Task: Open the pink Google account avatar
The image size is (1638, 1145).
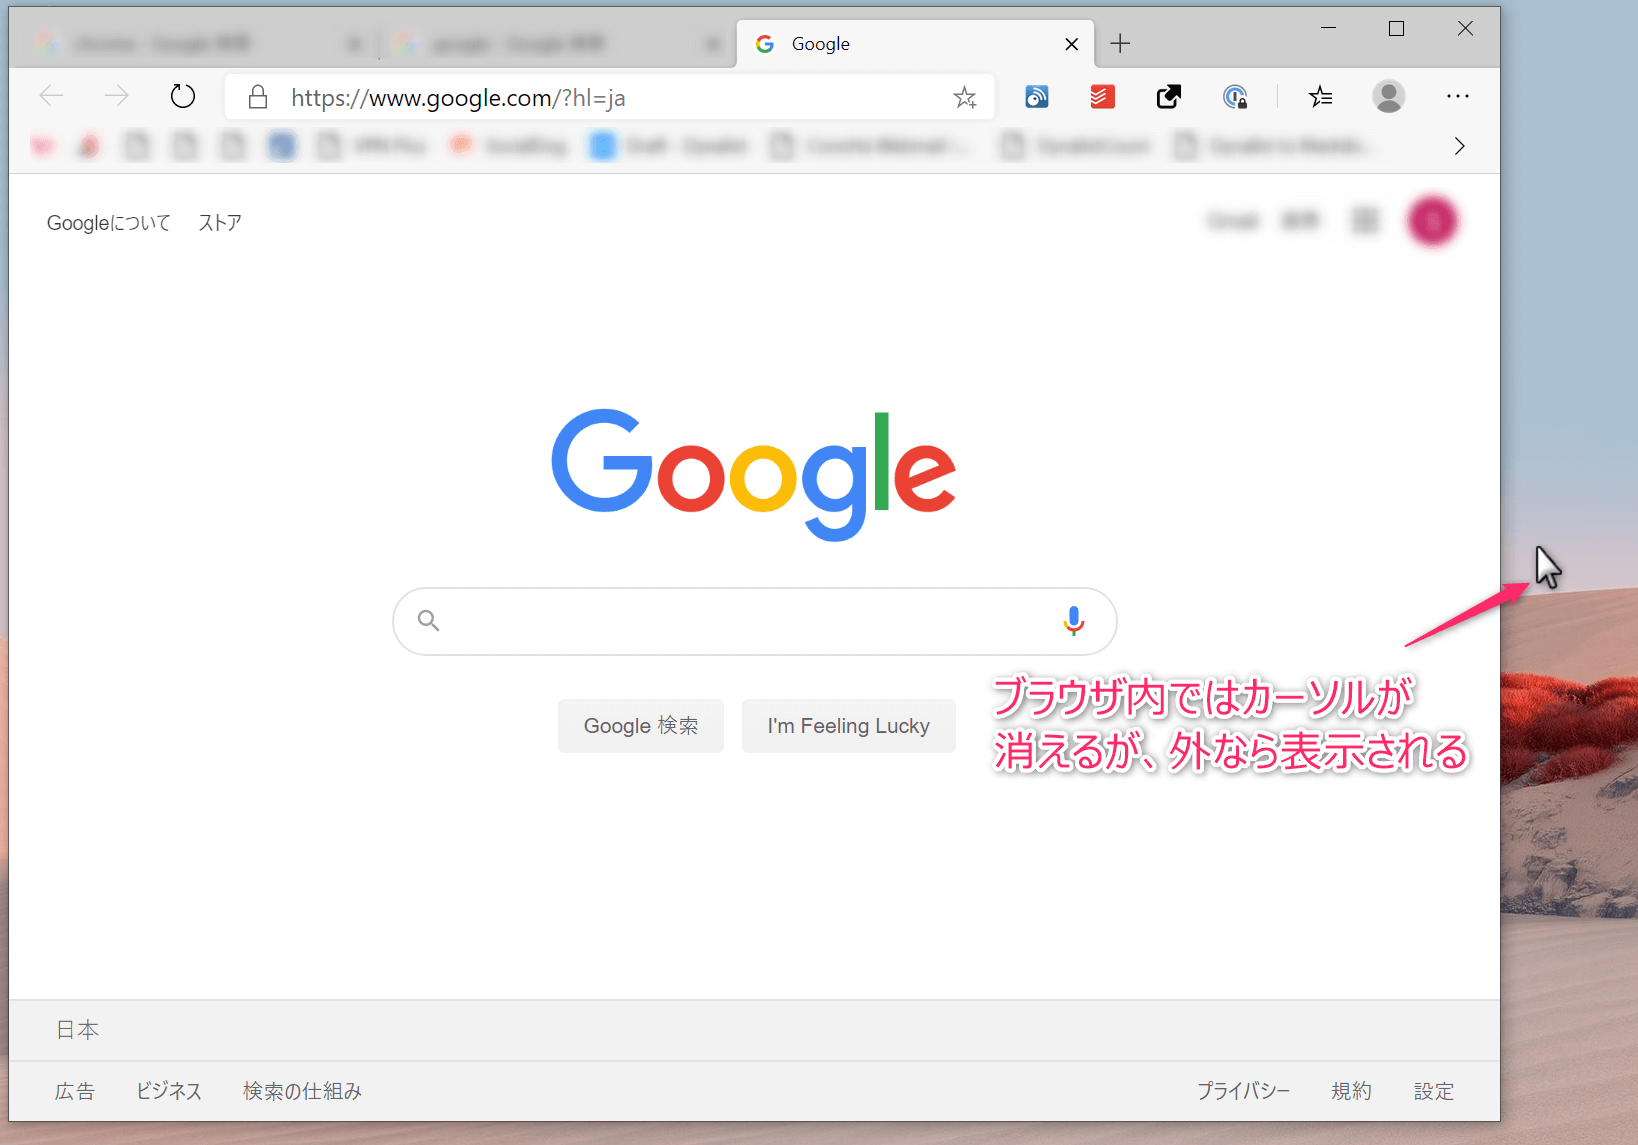Action: pyautogui.click(x=1432, y=221)
